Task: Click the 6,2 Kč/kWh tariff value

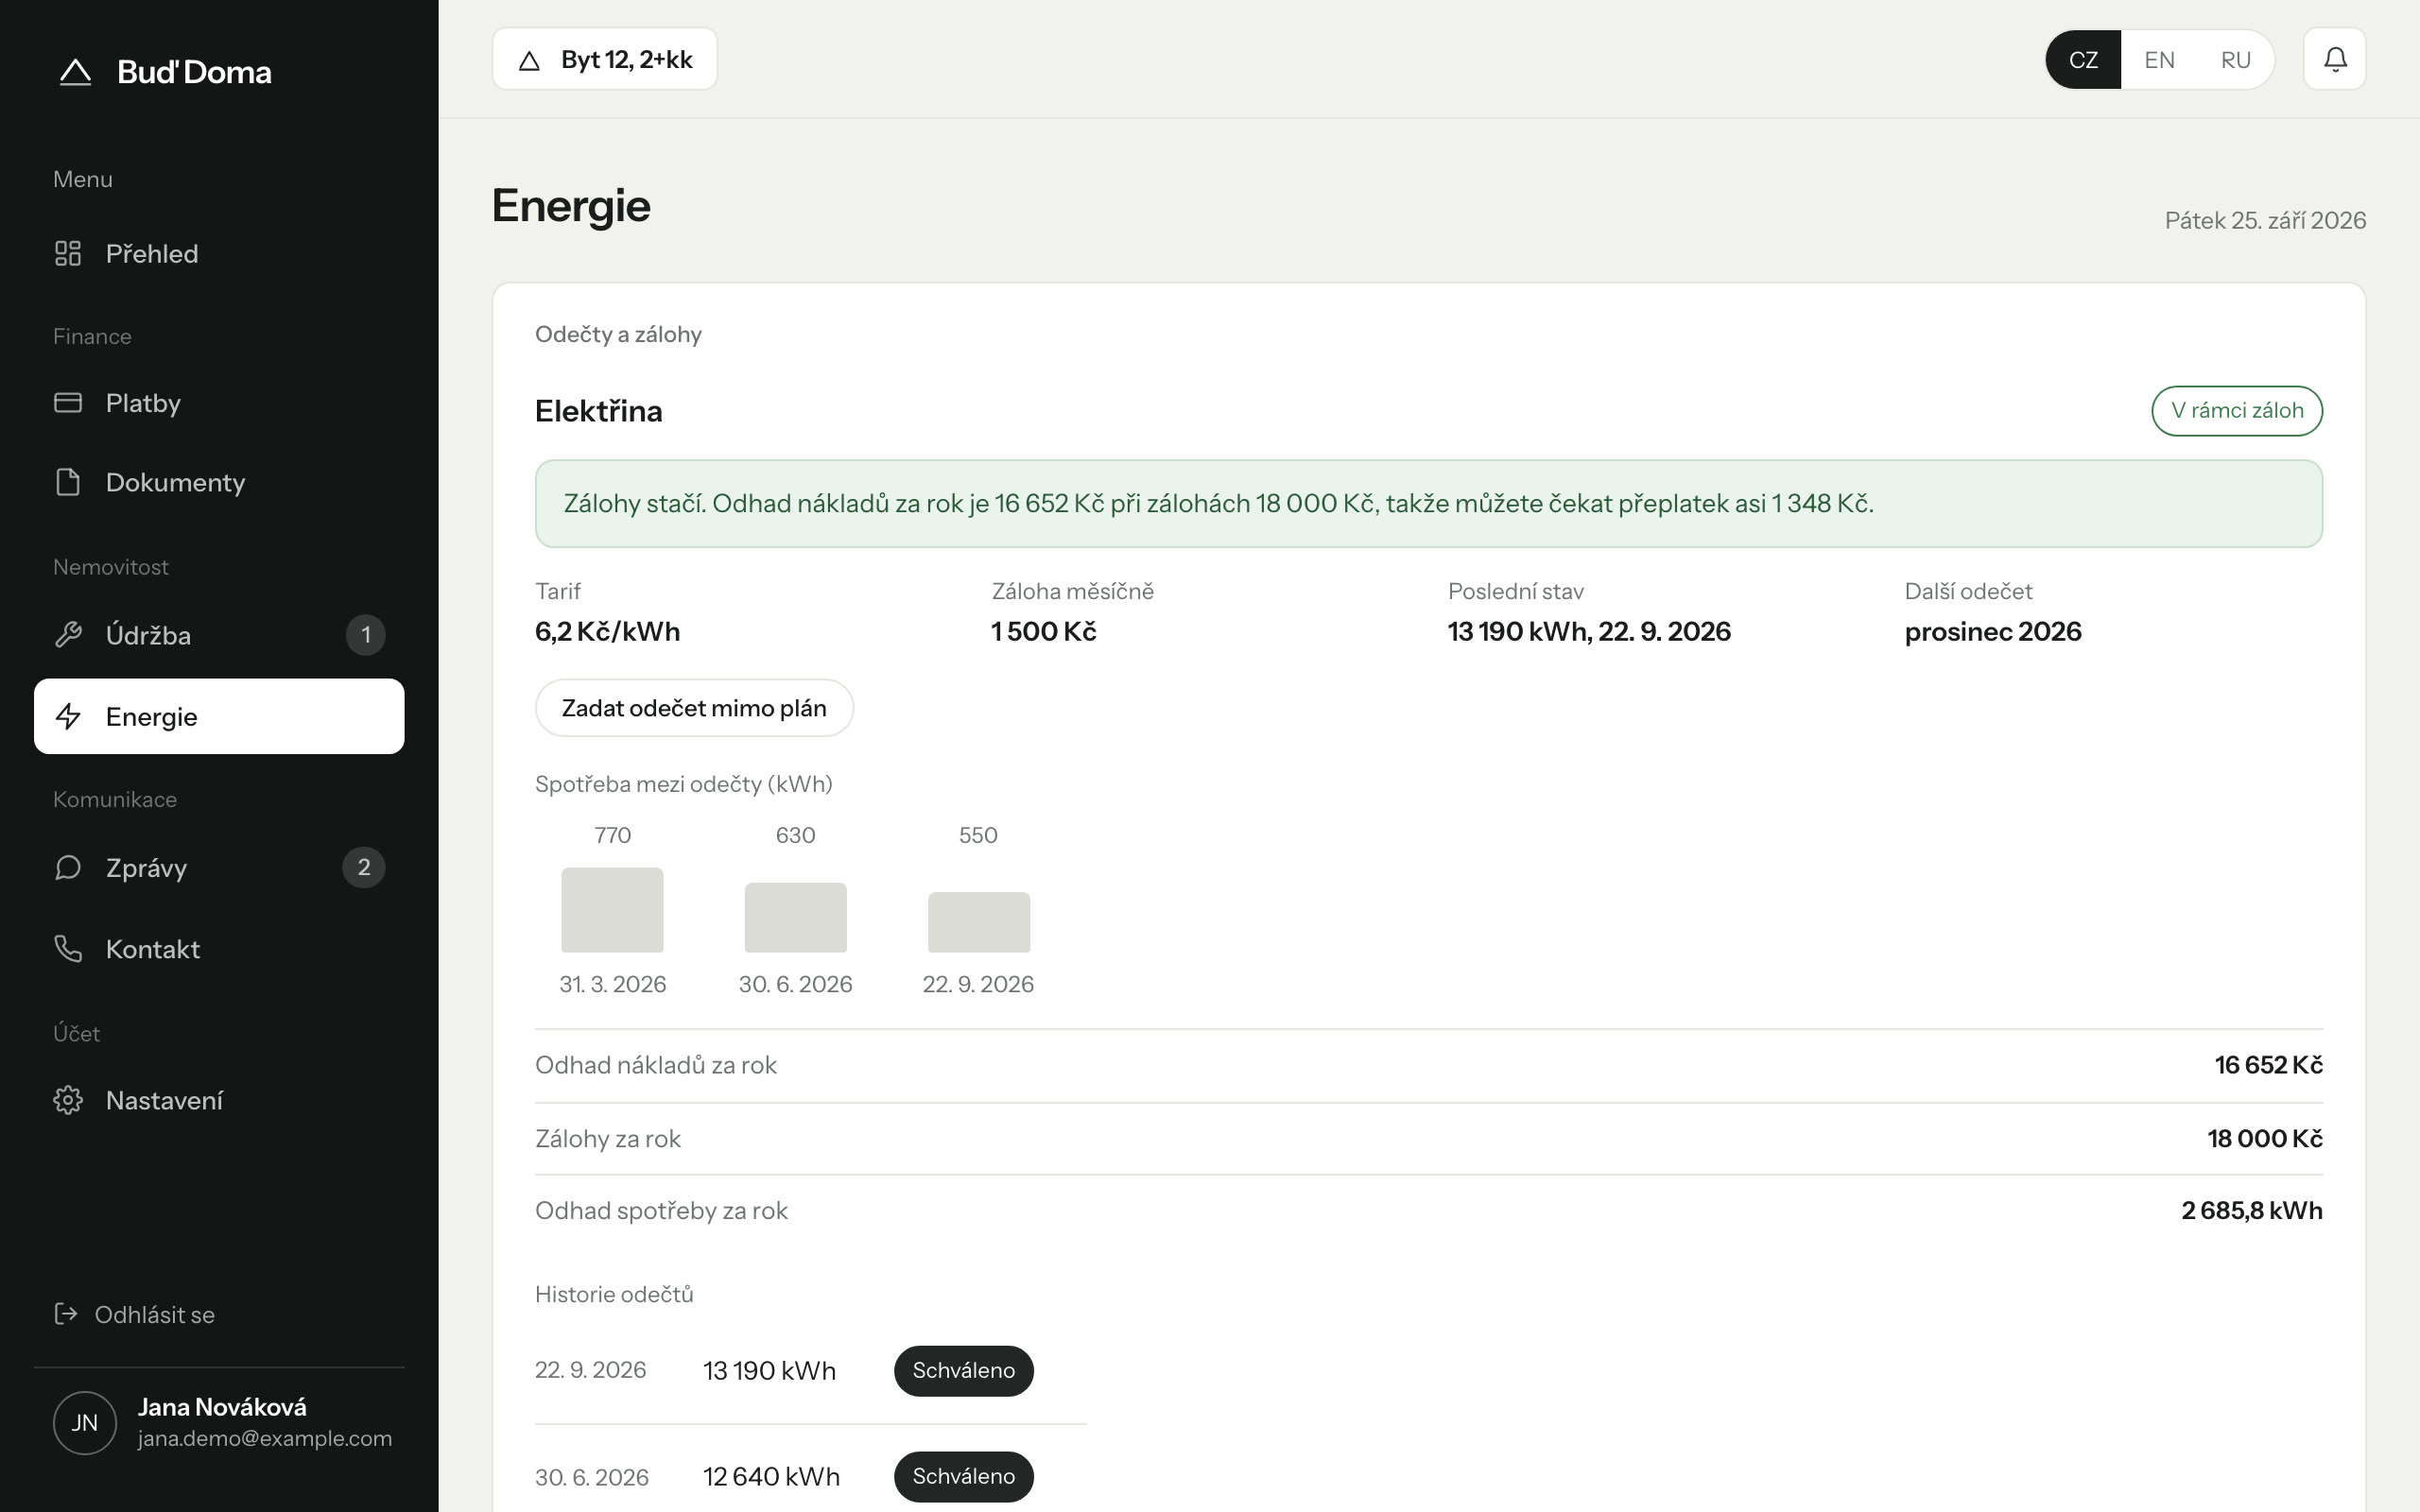Action: [607, 631]
